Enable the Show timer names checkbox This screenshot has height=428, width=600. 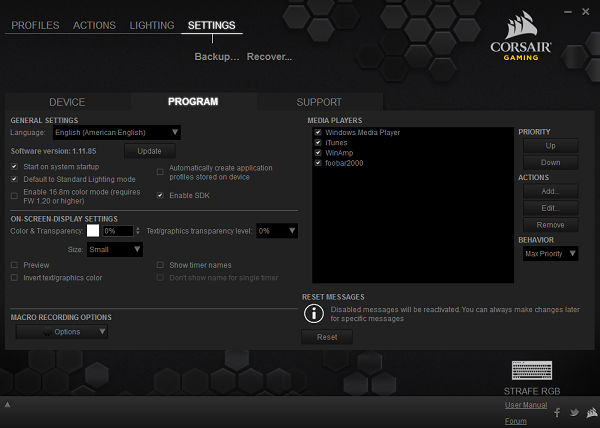pos(161,265)
